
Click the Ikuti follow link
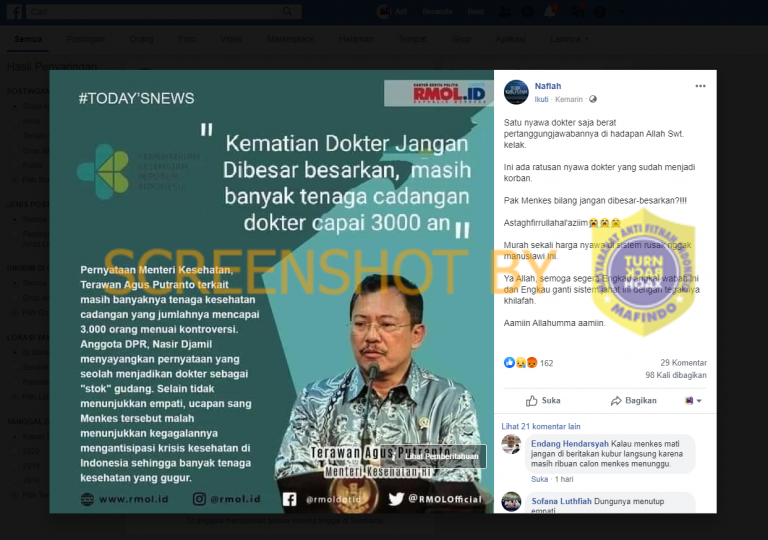coord(541,99)
